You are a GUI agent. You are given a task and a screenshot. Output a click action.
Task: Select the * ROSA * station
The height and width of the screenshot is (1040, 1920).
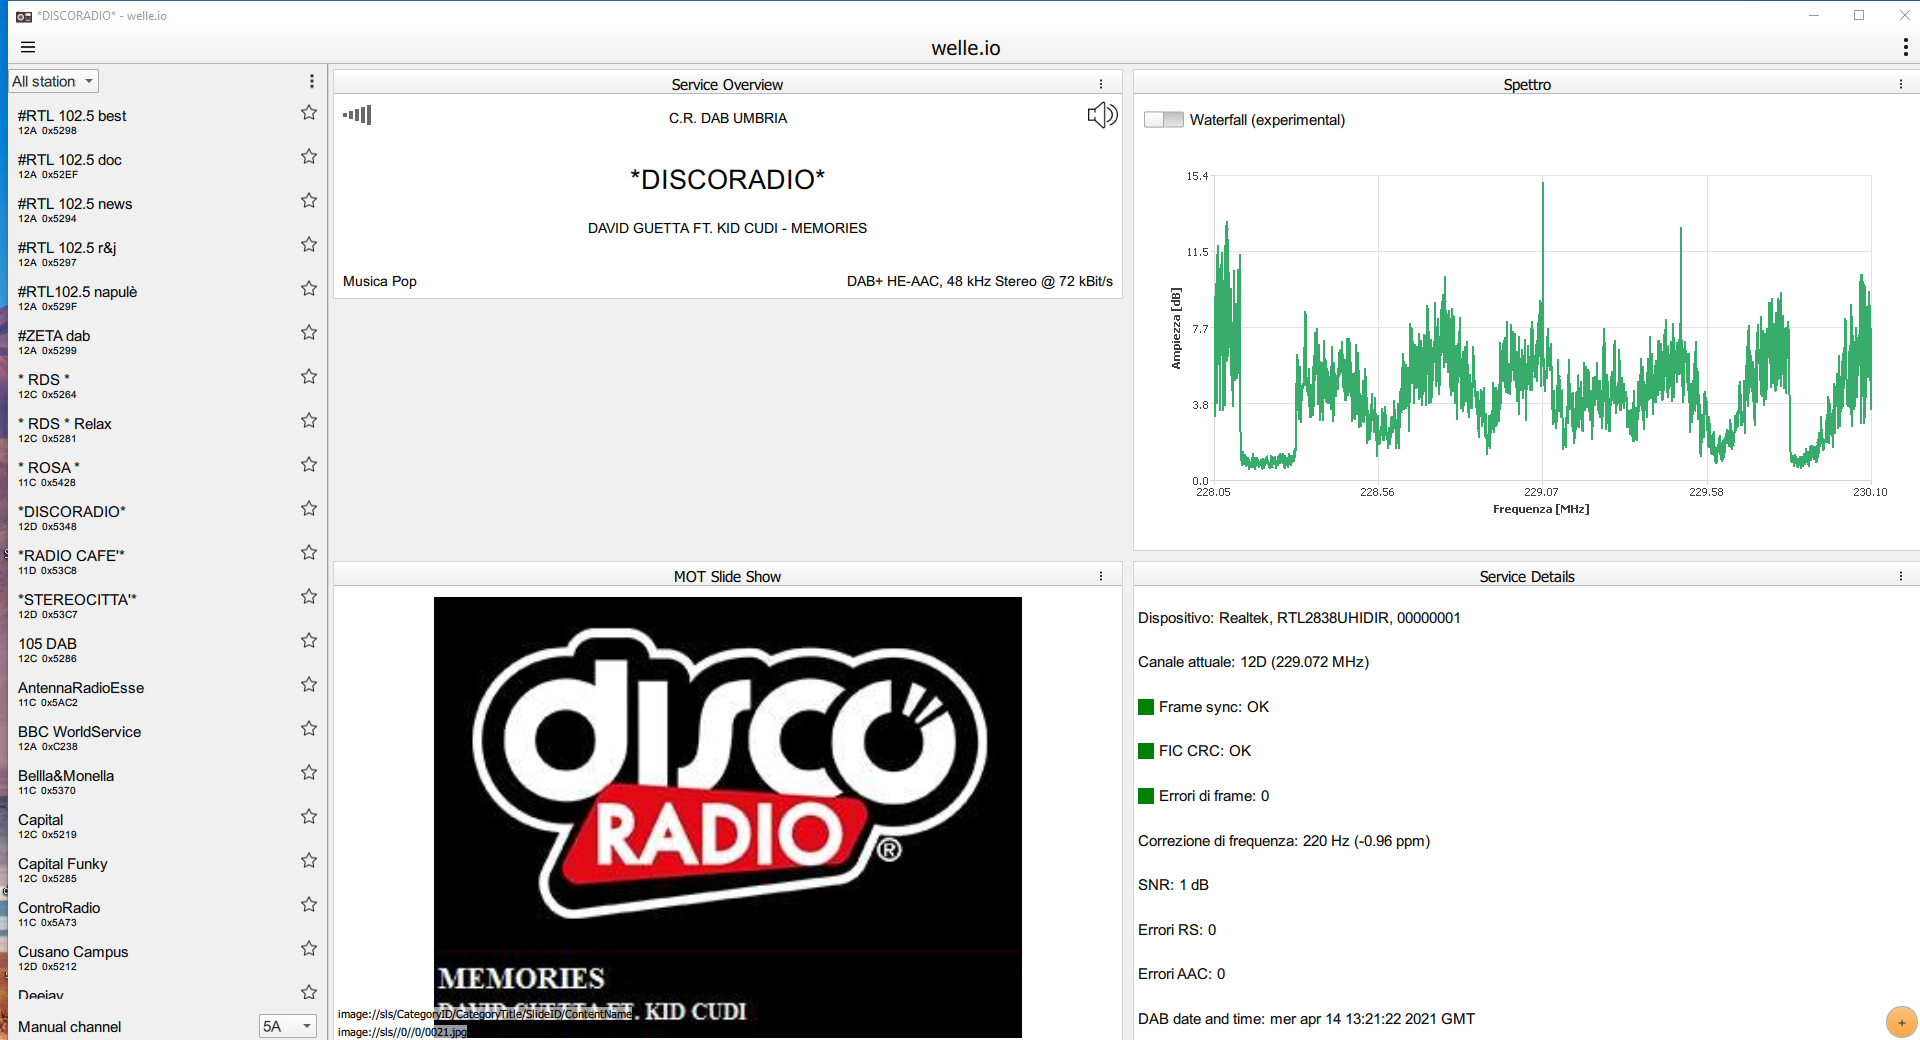150,473
